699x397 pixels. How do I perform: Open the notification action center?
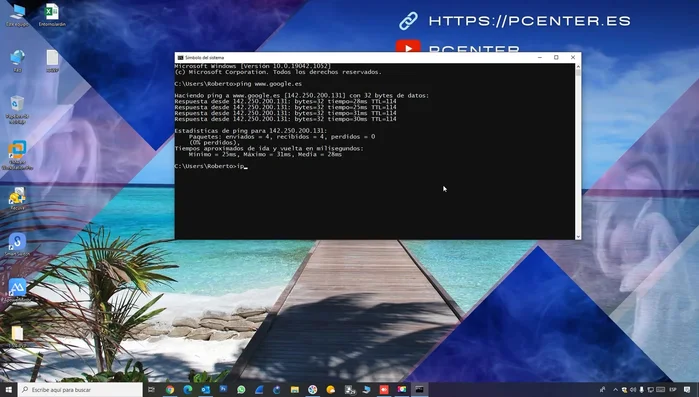pyautogui.click(x=687, y=389)
